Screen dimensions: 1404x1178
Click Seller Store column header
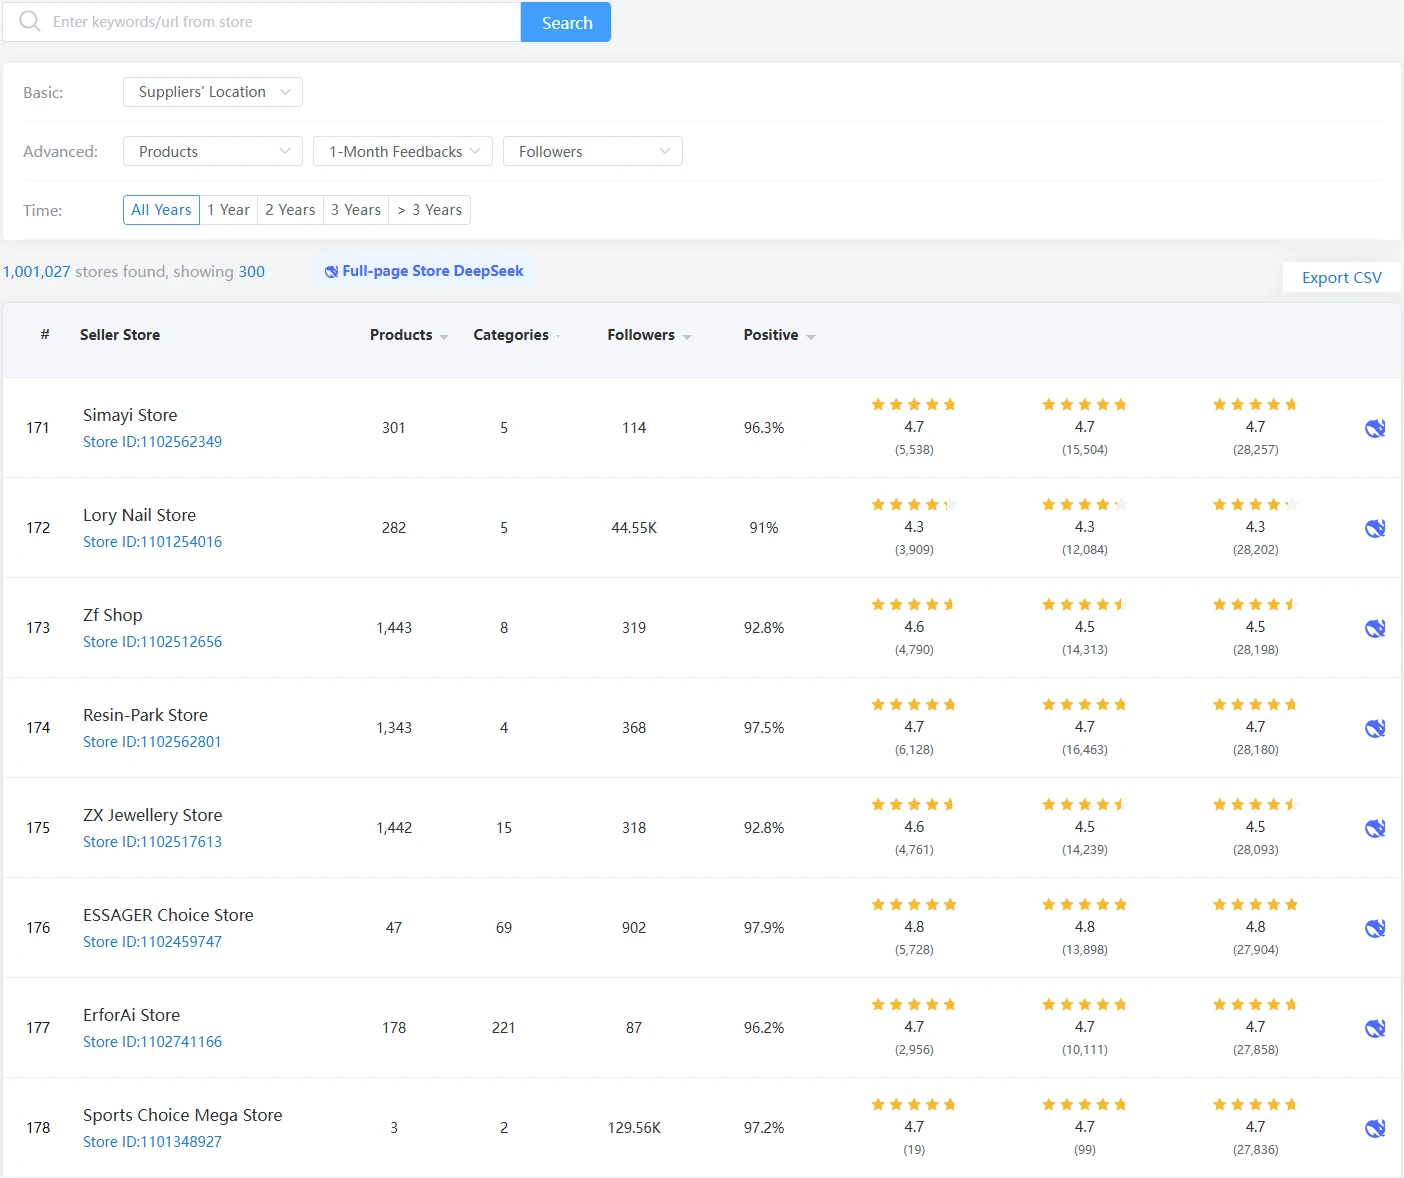click(x=120, y=335)
